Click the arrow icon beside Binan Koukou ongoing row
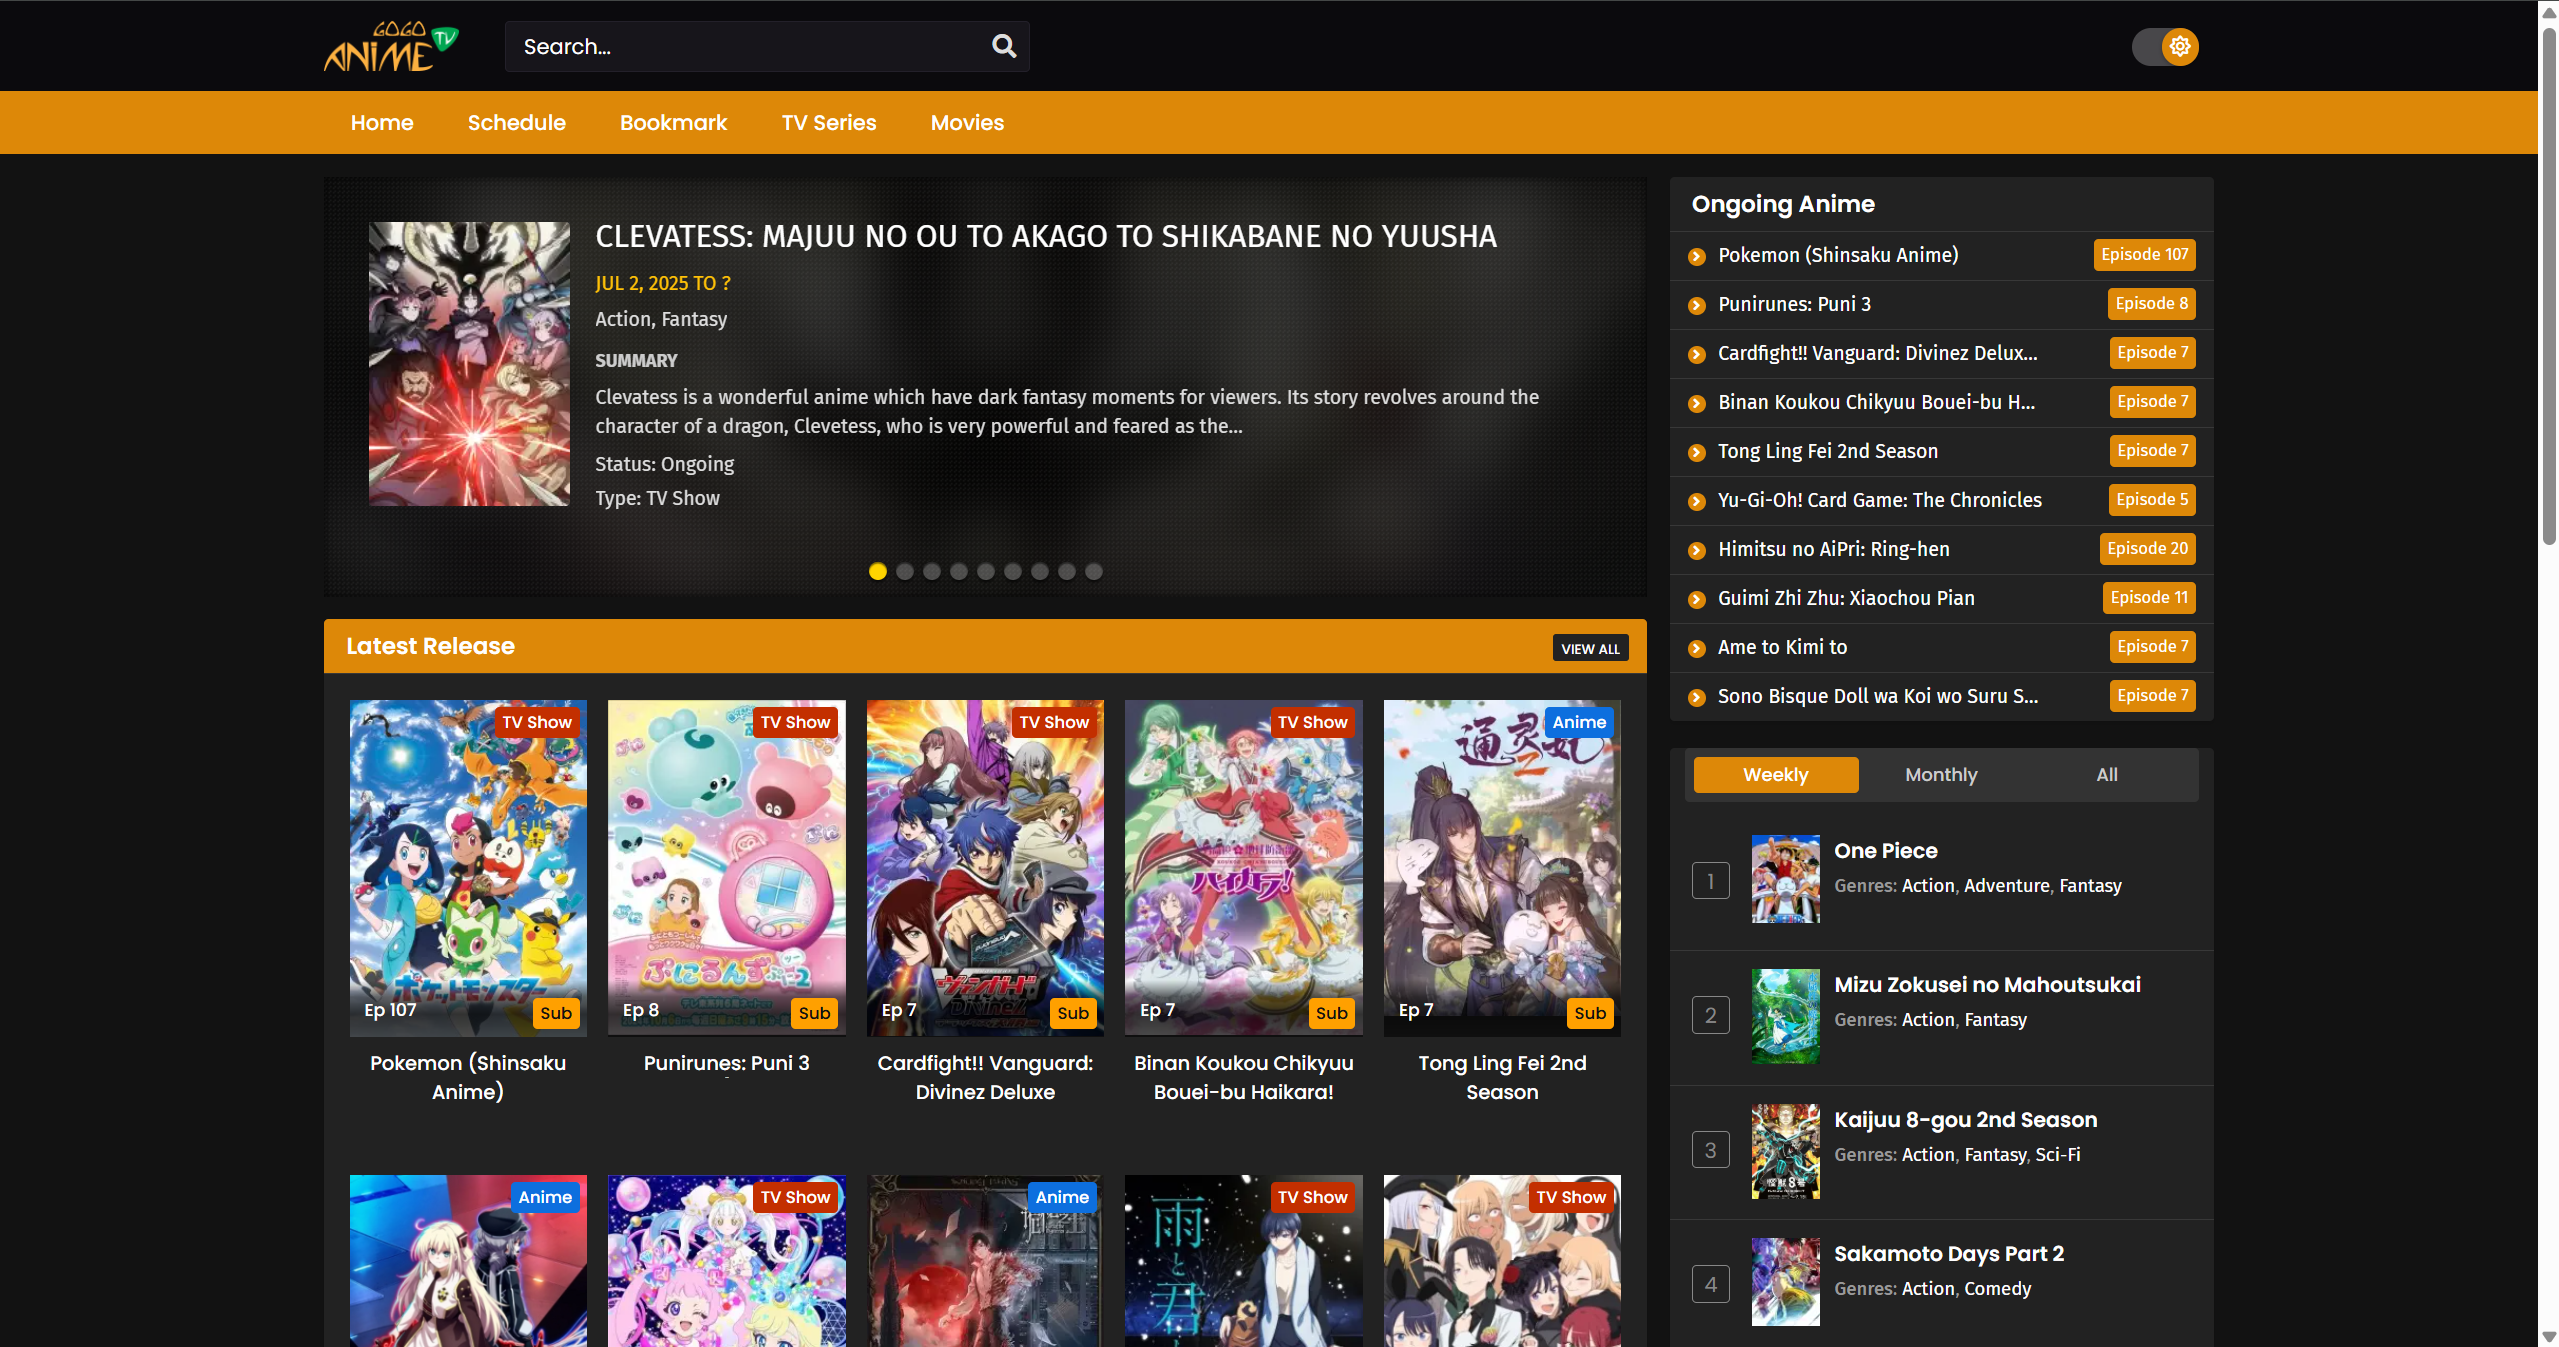The image size is (2559, 1347). pyautogui.click(x=1696, y=404)
